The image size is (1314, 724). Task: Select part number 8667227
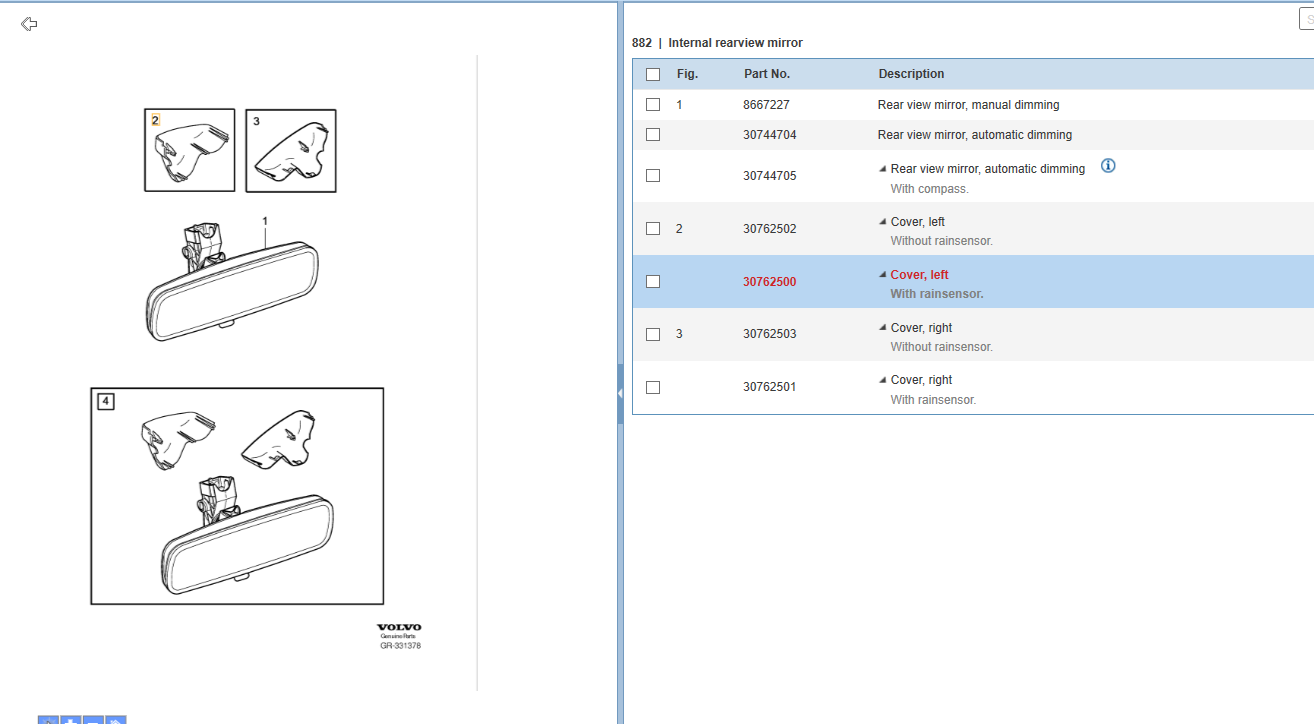point(766,105)
